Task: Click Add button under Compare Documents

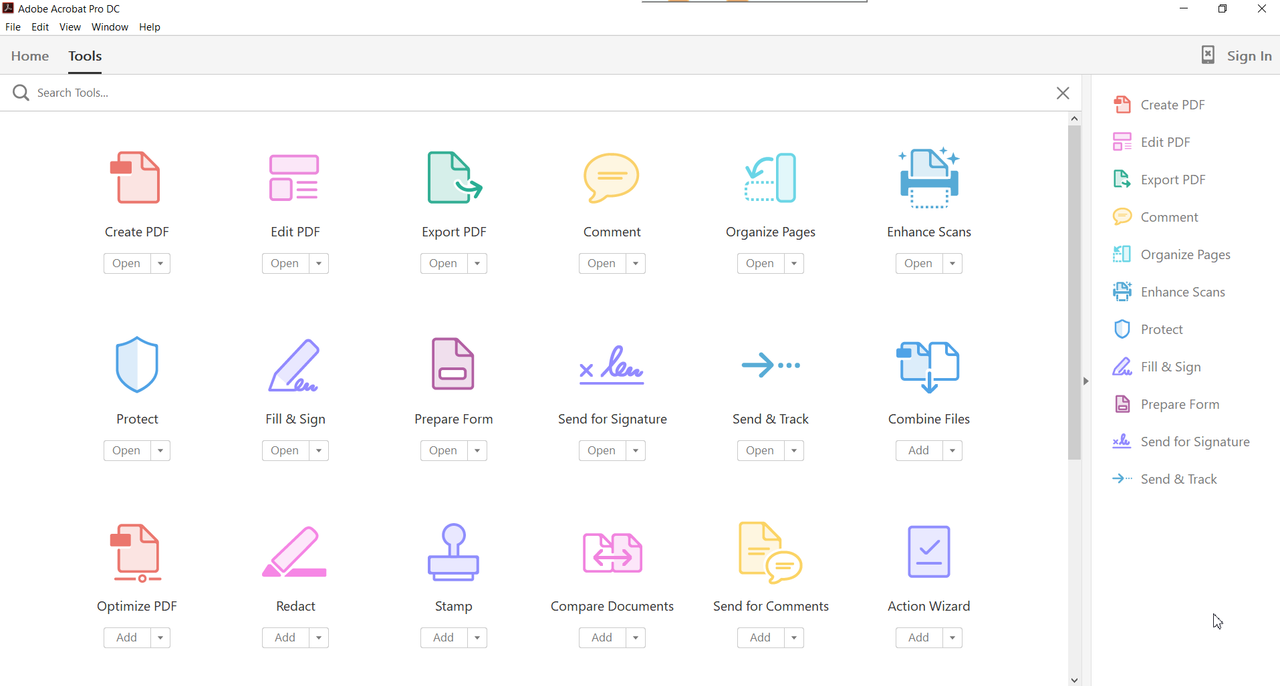Action: click(x=603, y=638)
